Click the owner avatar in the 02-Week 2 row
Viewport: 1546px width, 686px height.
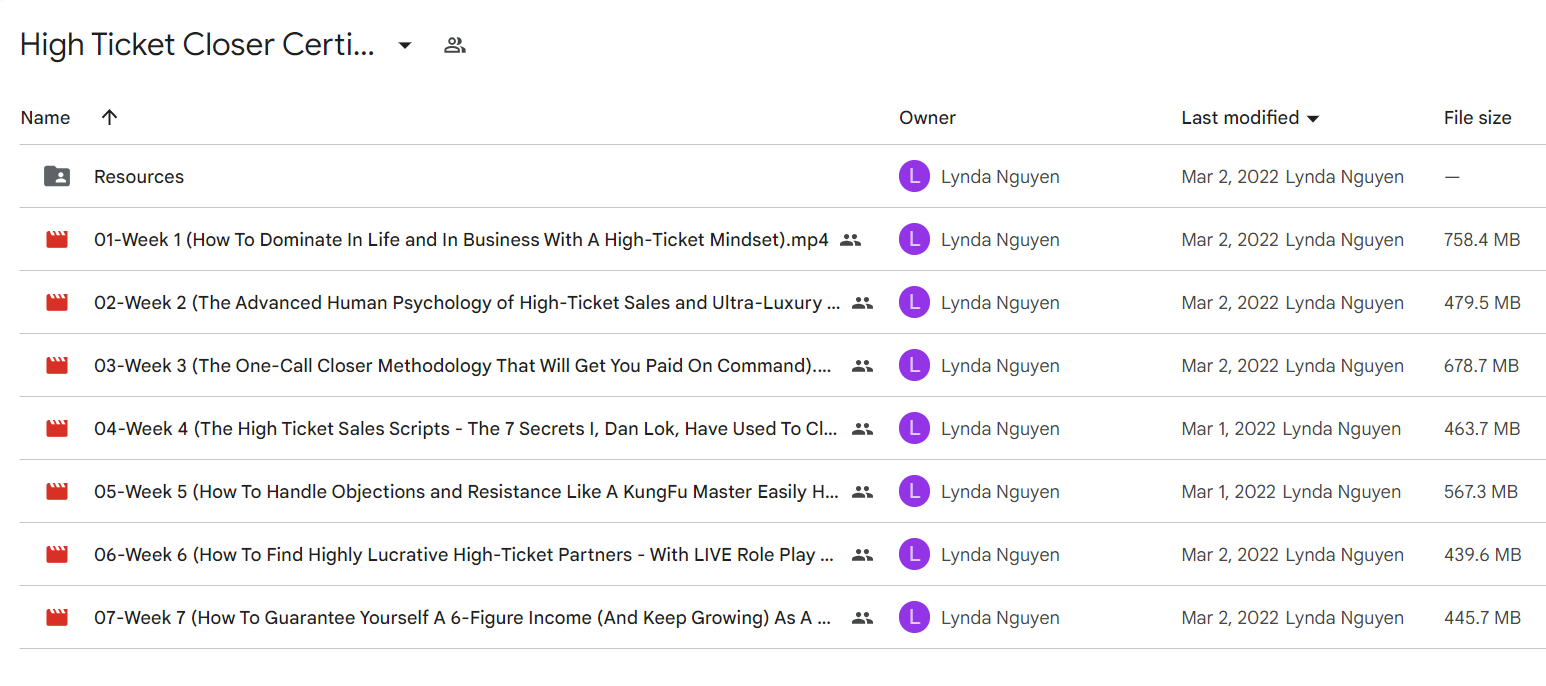(x=914, y=303)
